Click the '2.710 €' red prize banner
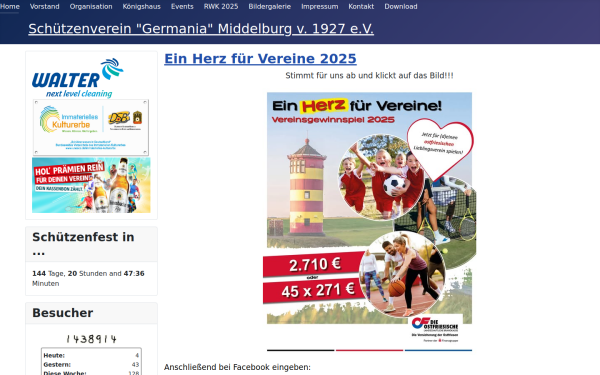This screenshot has width=600, height=375. [314, 264]
